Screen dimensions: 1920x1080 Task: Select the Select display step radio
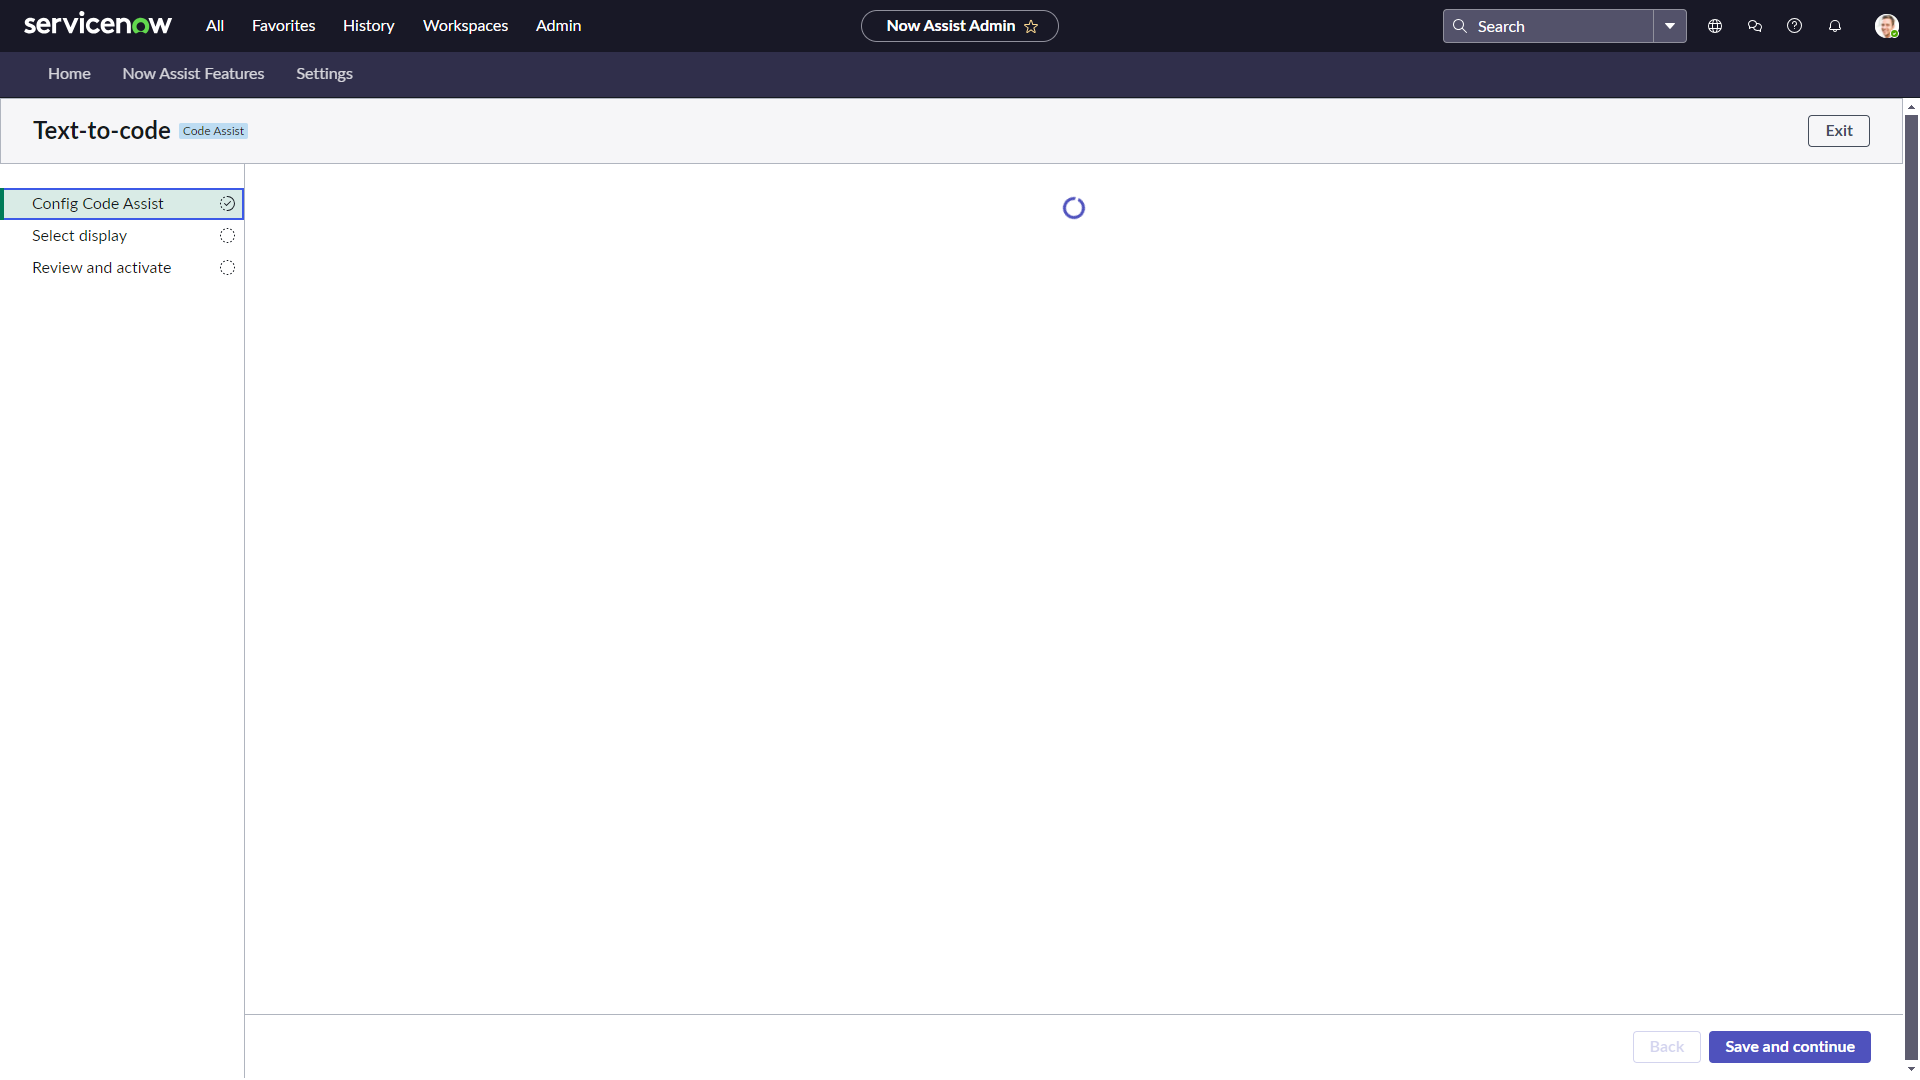click(x=226, y=235)
